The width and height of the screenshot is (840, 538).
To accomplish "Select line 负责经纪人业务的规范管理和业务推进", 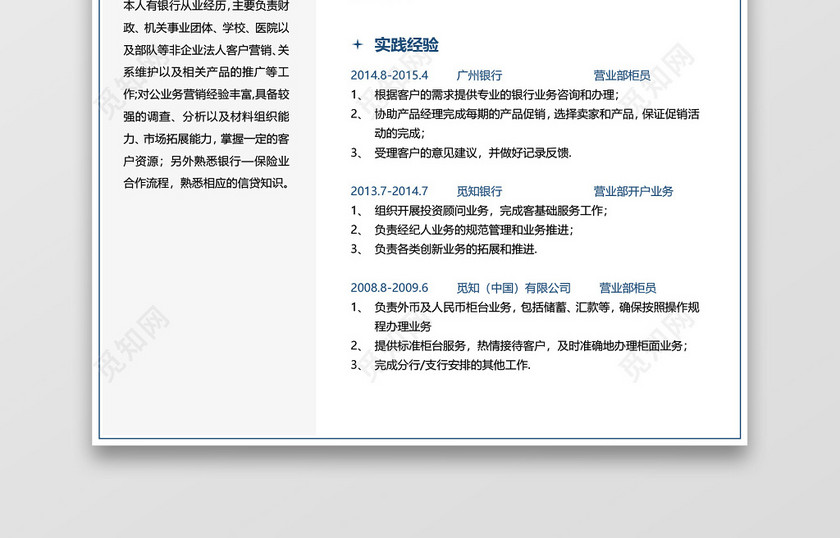I will (474, 230).
